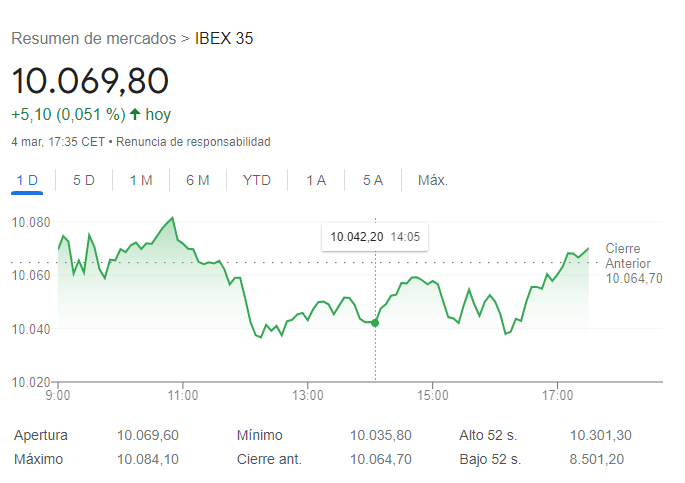Select the Máx. range tab
The image size is (685, 483).
tap(433, 180)
